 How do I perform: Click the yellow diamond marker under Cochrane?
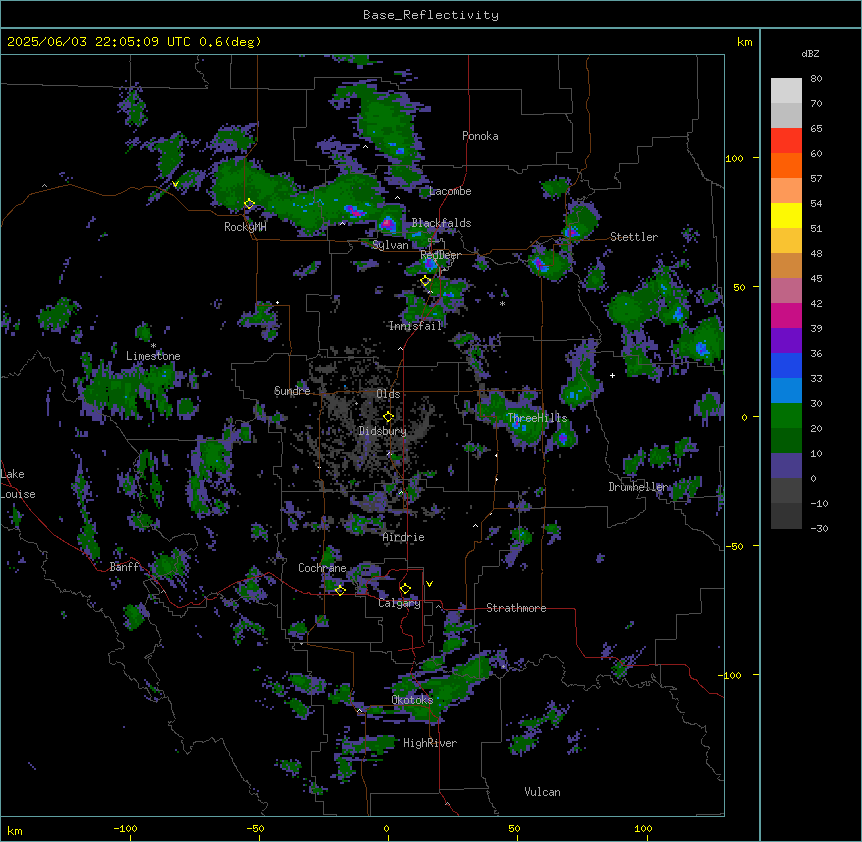tap(340, 590)
